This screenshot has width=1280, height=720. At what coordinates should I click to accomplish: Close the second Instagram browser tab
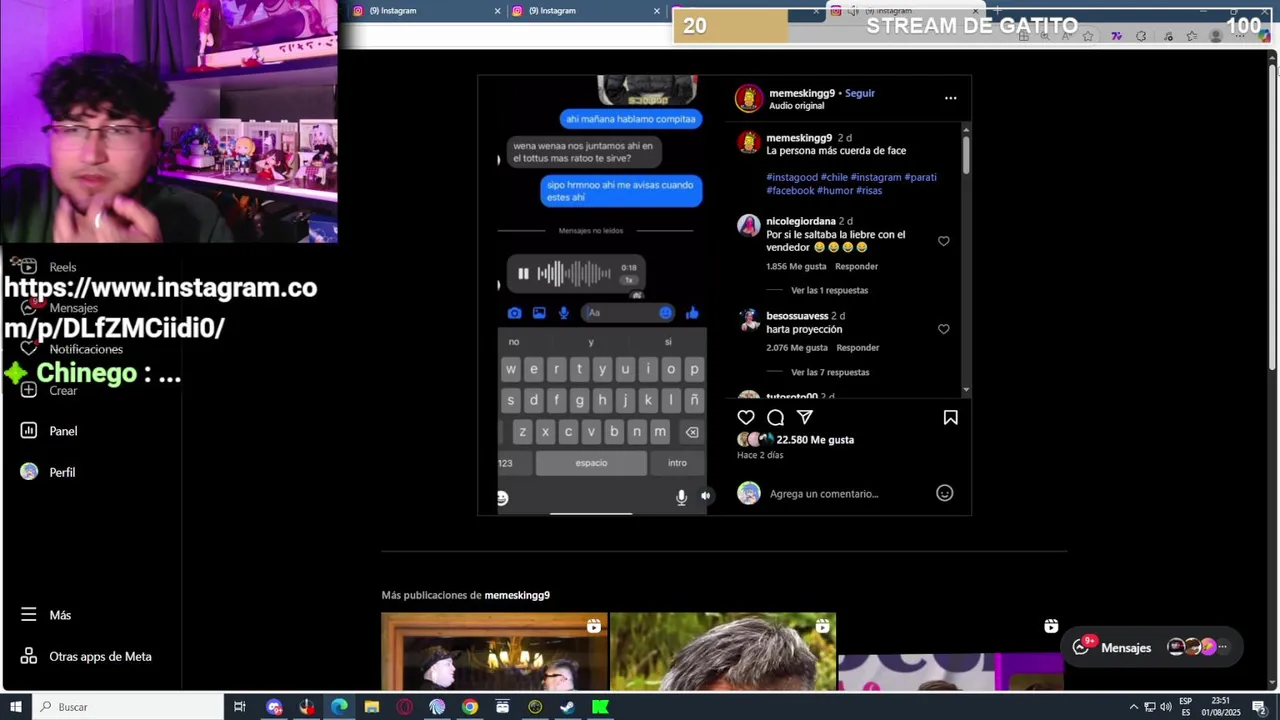click(657, 11)
